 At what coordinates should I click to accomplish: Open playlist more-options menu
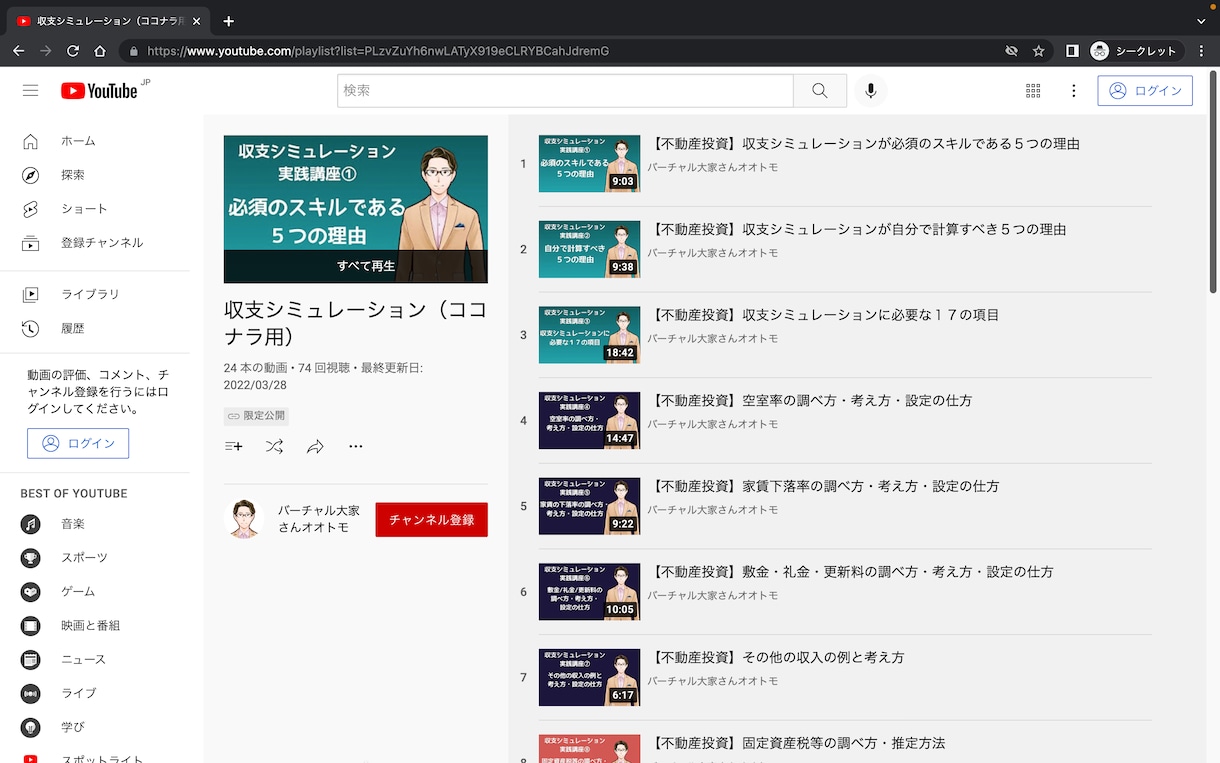click(x=356, y=447)
